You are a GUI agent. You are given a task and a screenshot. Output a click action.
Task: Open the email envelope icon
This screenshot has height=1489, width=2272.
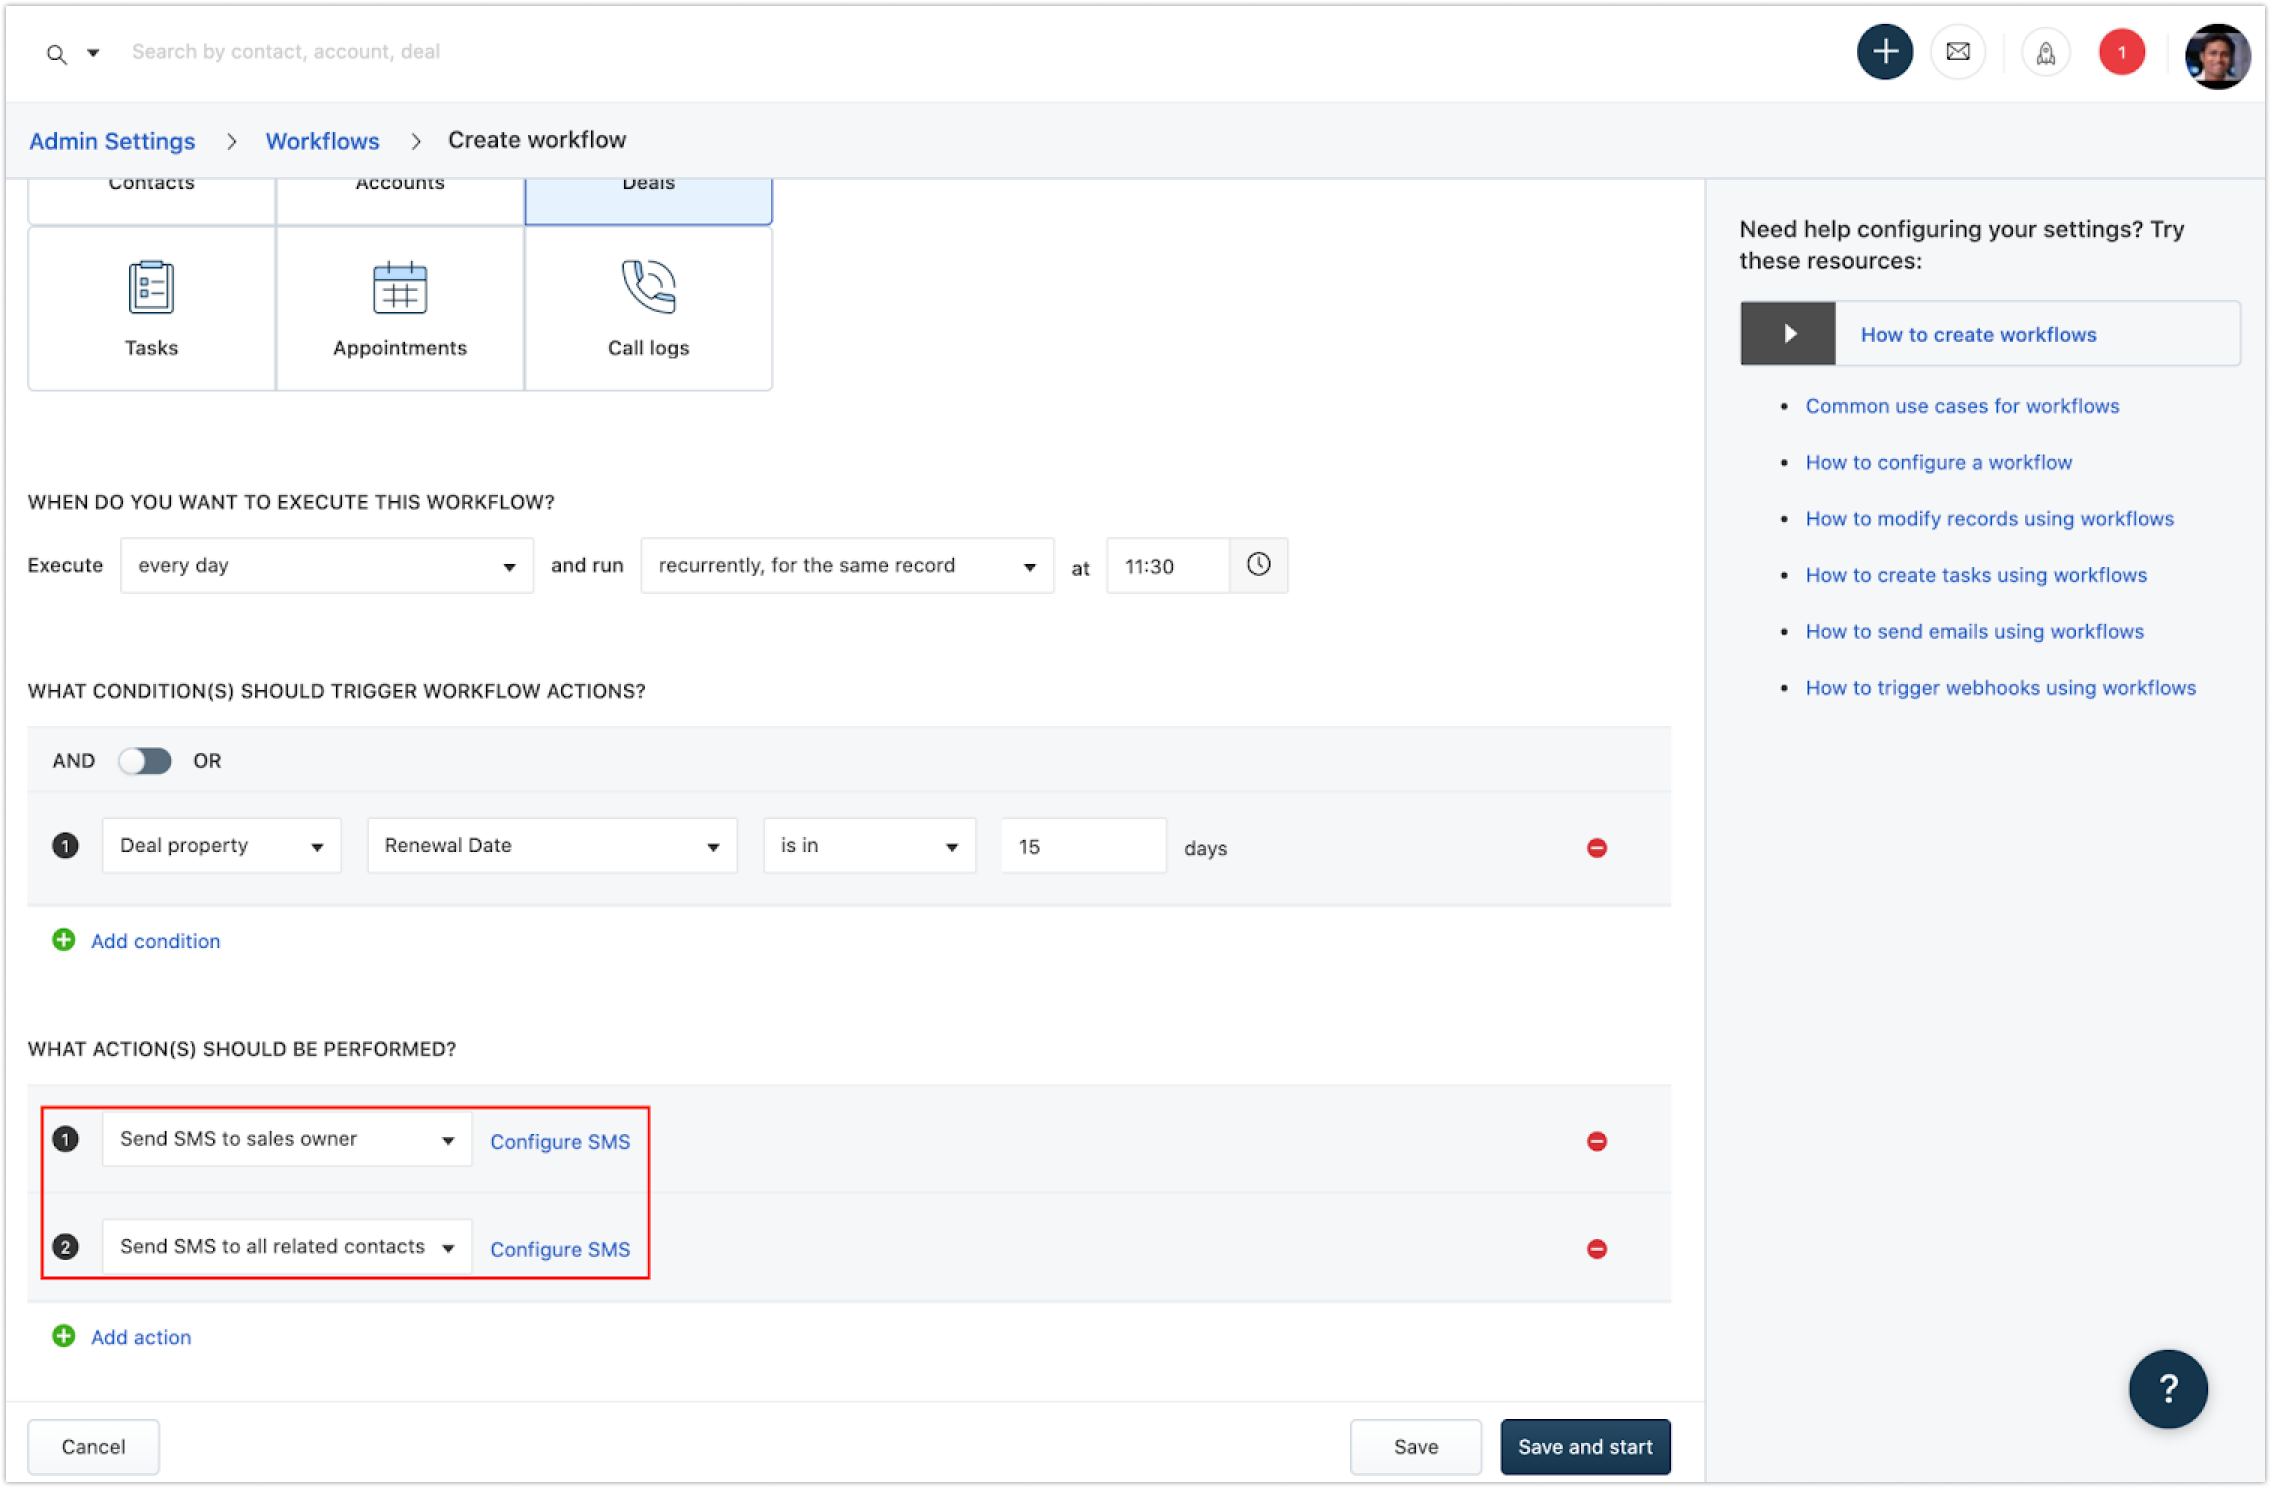pos(1957,52)
